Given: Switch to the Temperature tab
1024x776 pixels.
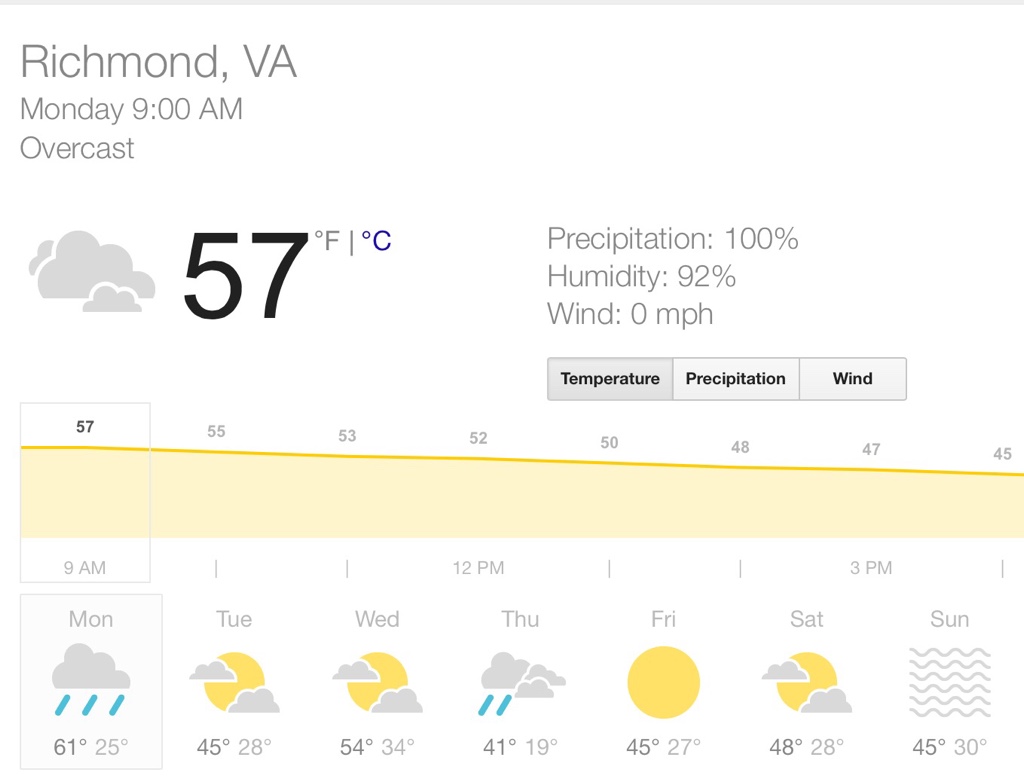Looking at the screenshot, I should 610,379.
